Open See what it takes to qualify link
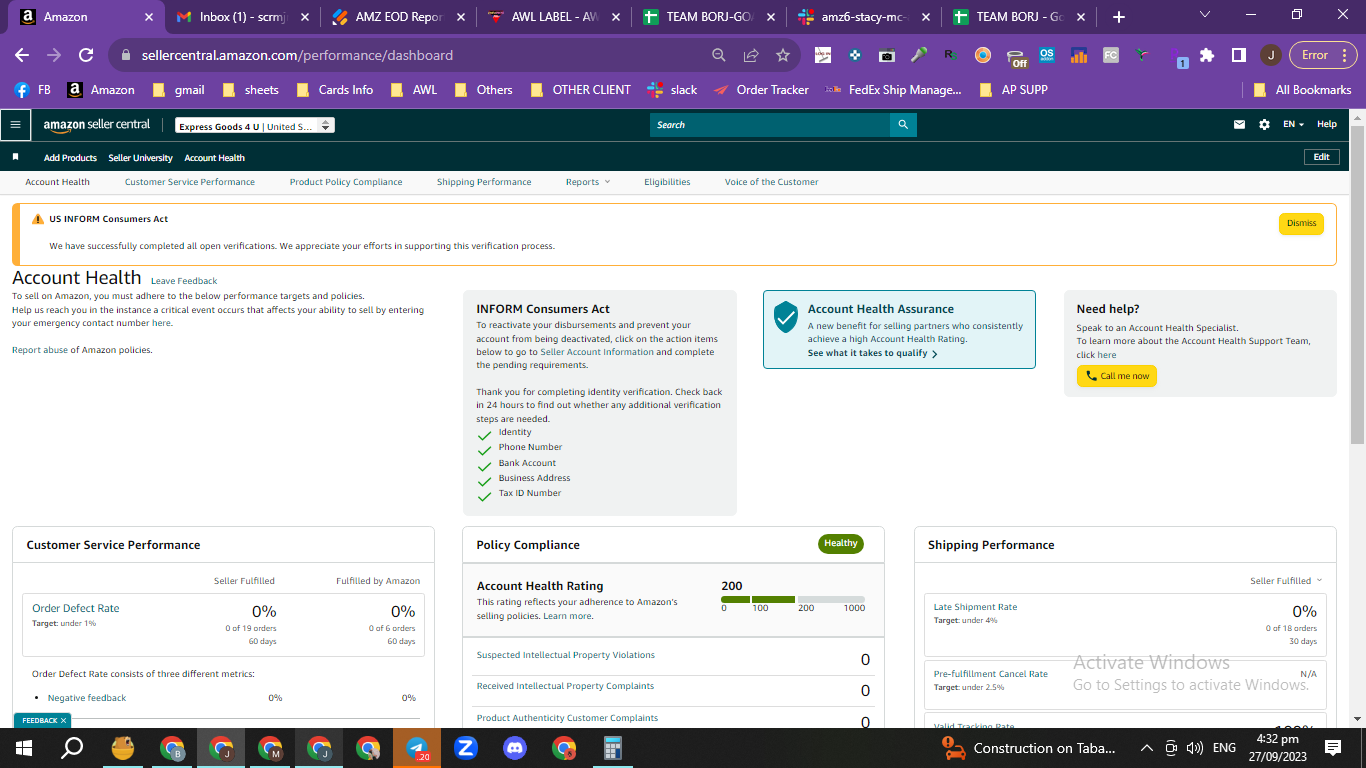Viewport: 1366px width, 768px height. click(x=872, y=353)
